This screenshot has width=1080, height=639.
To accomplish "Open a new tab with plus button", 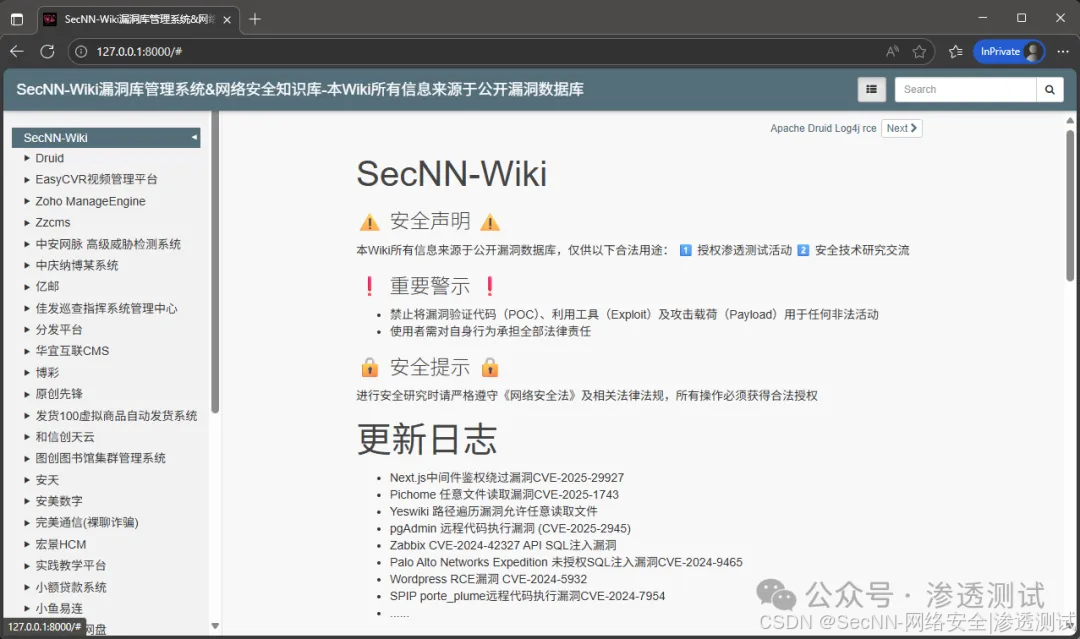I will pyautogui.click(x=255, y=19).
